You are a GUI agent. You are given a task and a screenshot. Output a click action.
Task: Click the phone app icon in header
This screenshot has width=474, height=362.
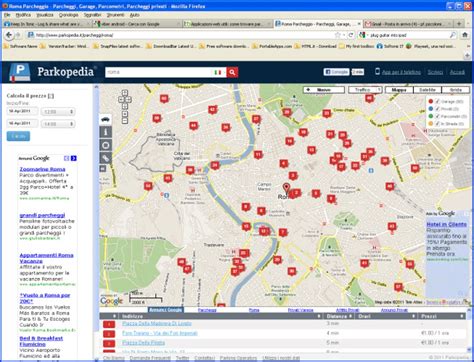point(377,71)
